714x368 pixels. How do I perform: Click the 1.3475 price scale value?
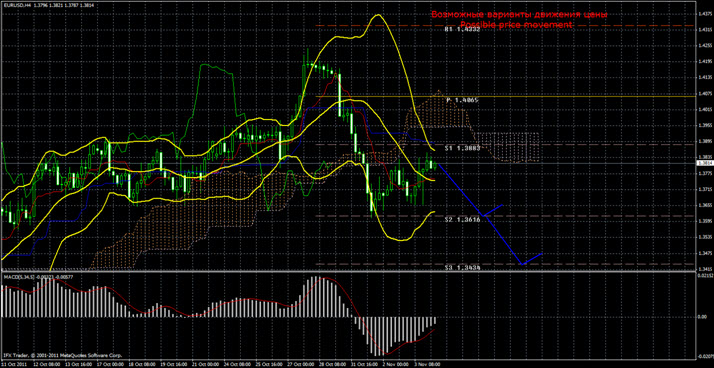705,253
